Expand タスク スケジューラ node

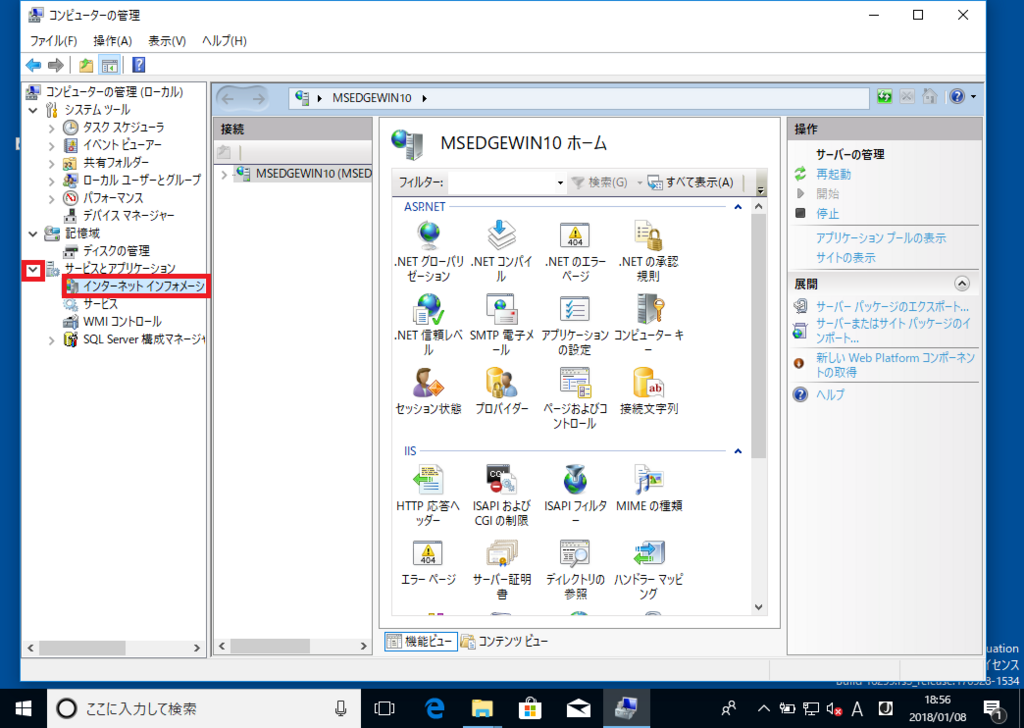click(52, 128)
